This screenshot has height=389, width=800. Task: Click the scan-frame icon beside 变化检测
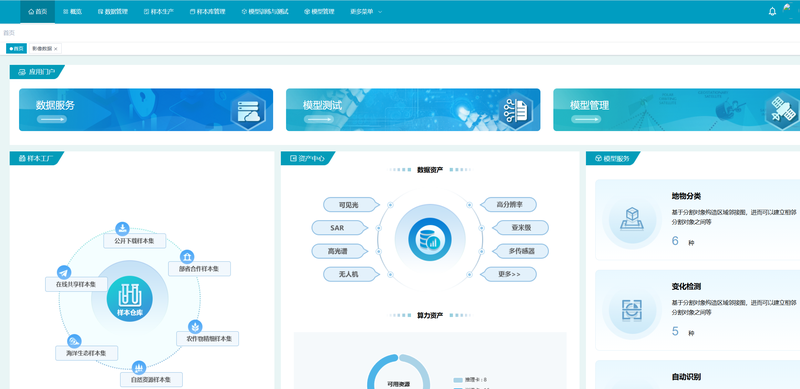[x=632, y=310]
